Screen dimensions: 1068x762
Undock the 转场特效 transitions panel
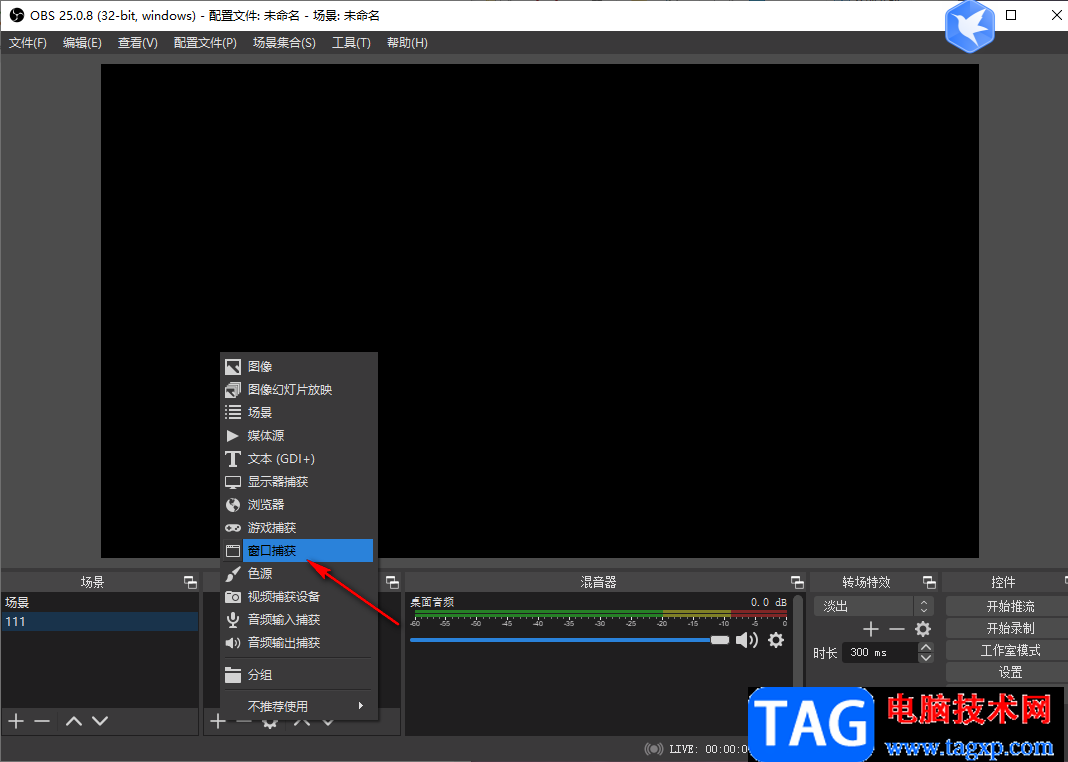929,582
